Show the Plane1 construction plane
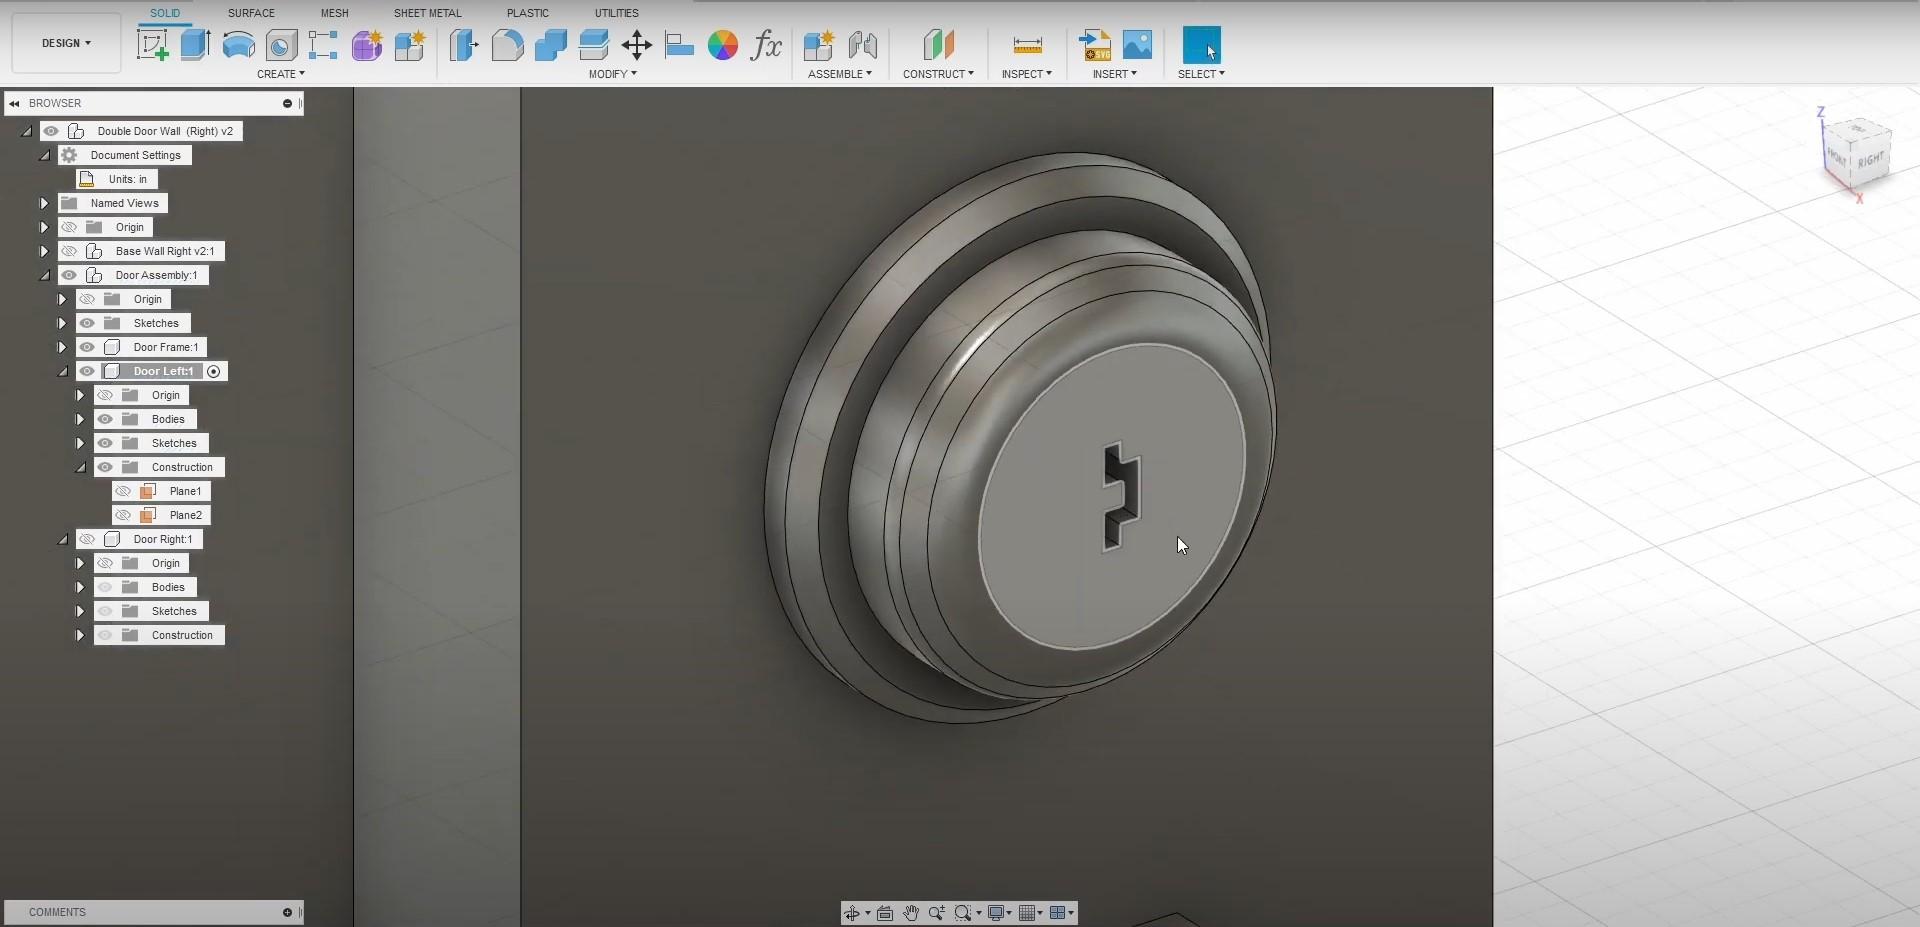Screen dimensions: 1920x927 123,491
